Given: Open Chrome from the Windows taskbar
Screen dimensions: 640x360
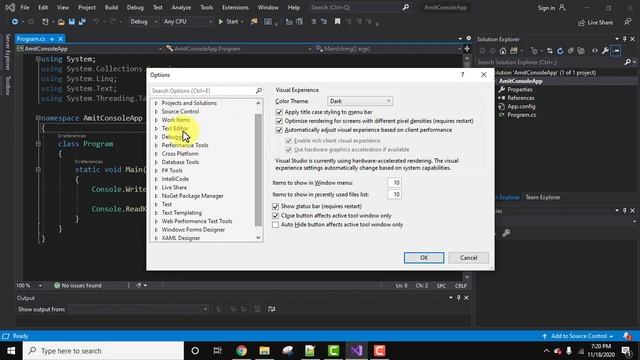Looking at the screenshot, I should pyautogui.click(x=241, y=351).
